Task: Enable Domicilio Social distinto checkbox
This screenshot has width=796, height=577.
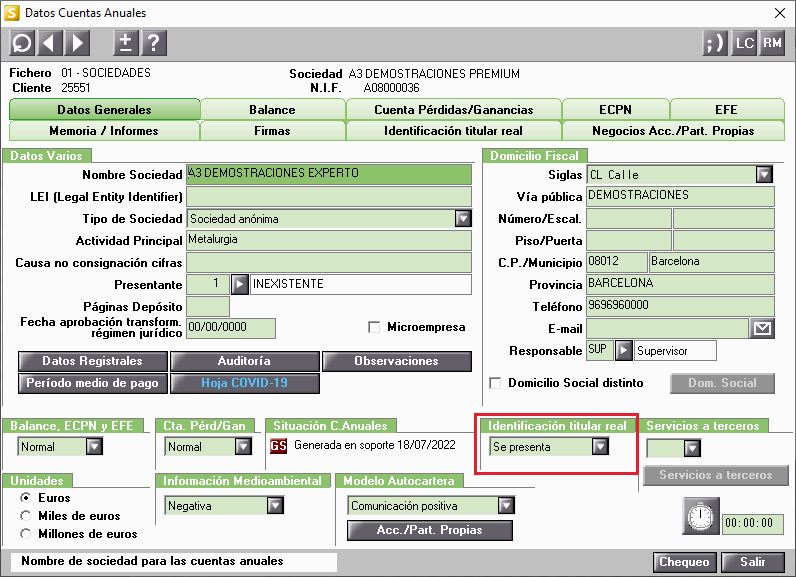Action: (495, 383)
